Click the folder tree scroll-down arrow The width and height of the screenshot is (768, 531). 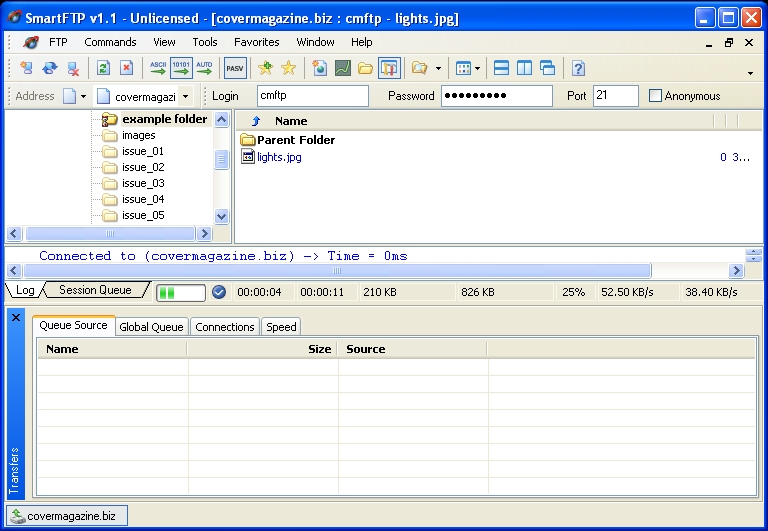pos(221,216)
